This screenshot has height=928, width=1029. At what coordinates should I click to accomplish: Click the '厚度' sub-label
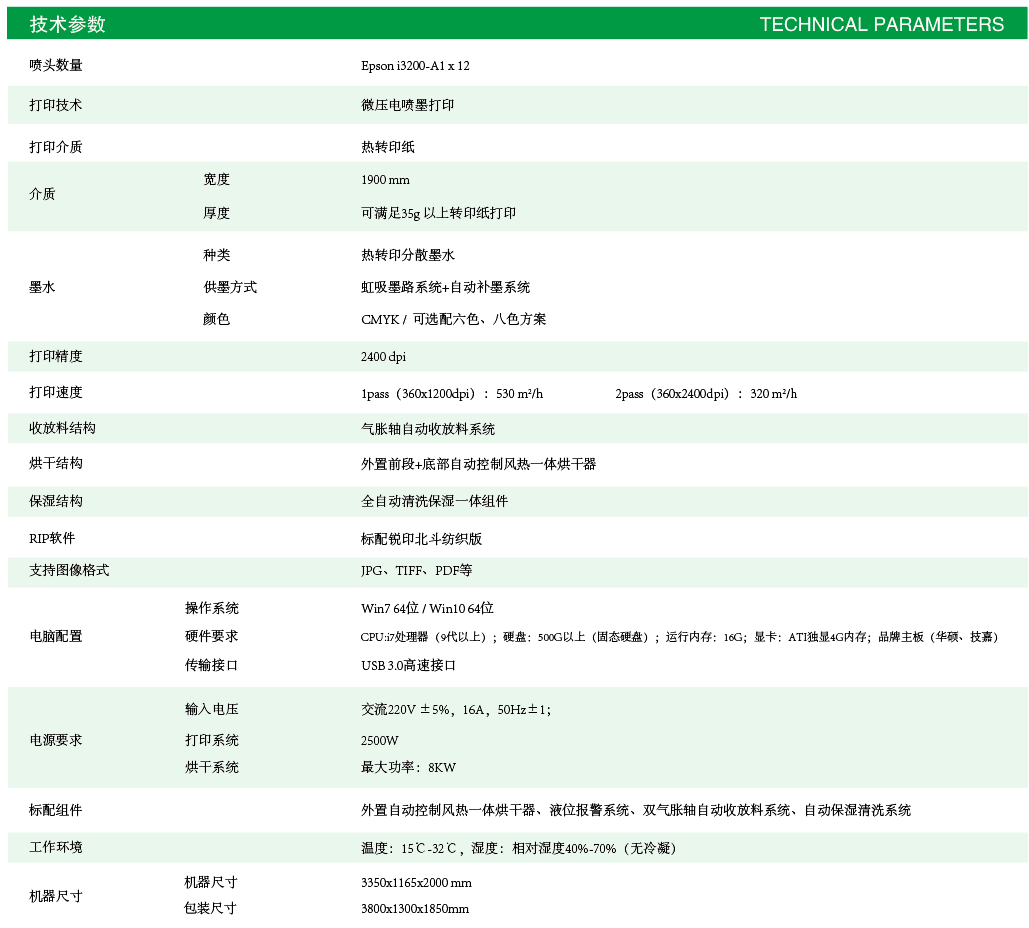pos(217,213)
